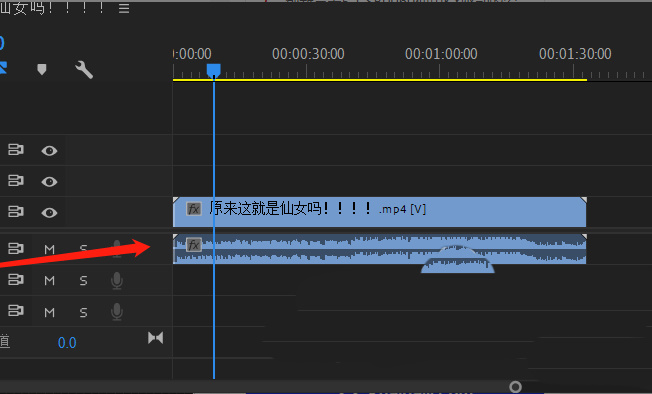The image size is (652, 394).
Task: Mute the third audio track
Action: tap(49, 312)
